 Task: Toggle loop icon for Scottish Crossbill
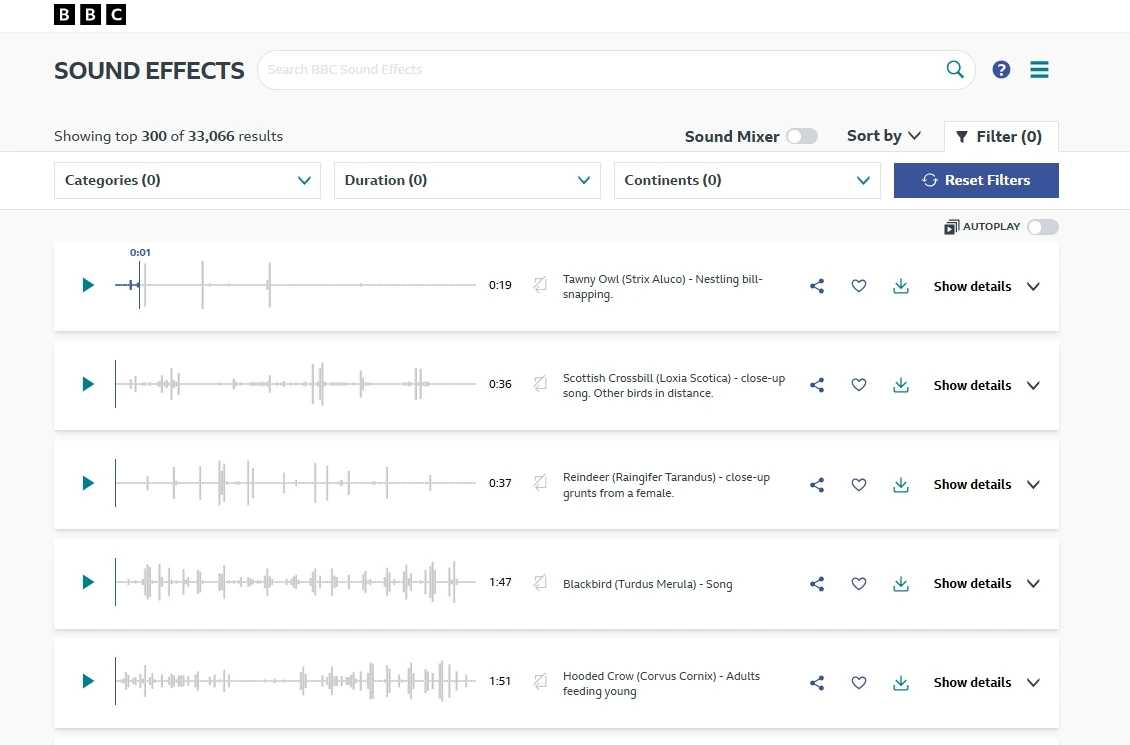tap(540, 383)
